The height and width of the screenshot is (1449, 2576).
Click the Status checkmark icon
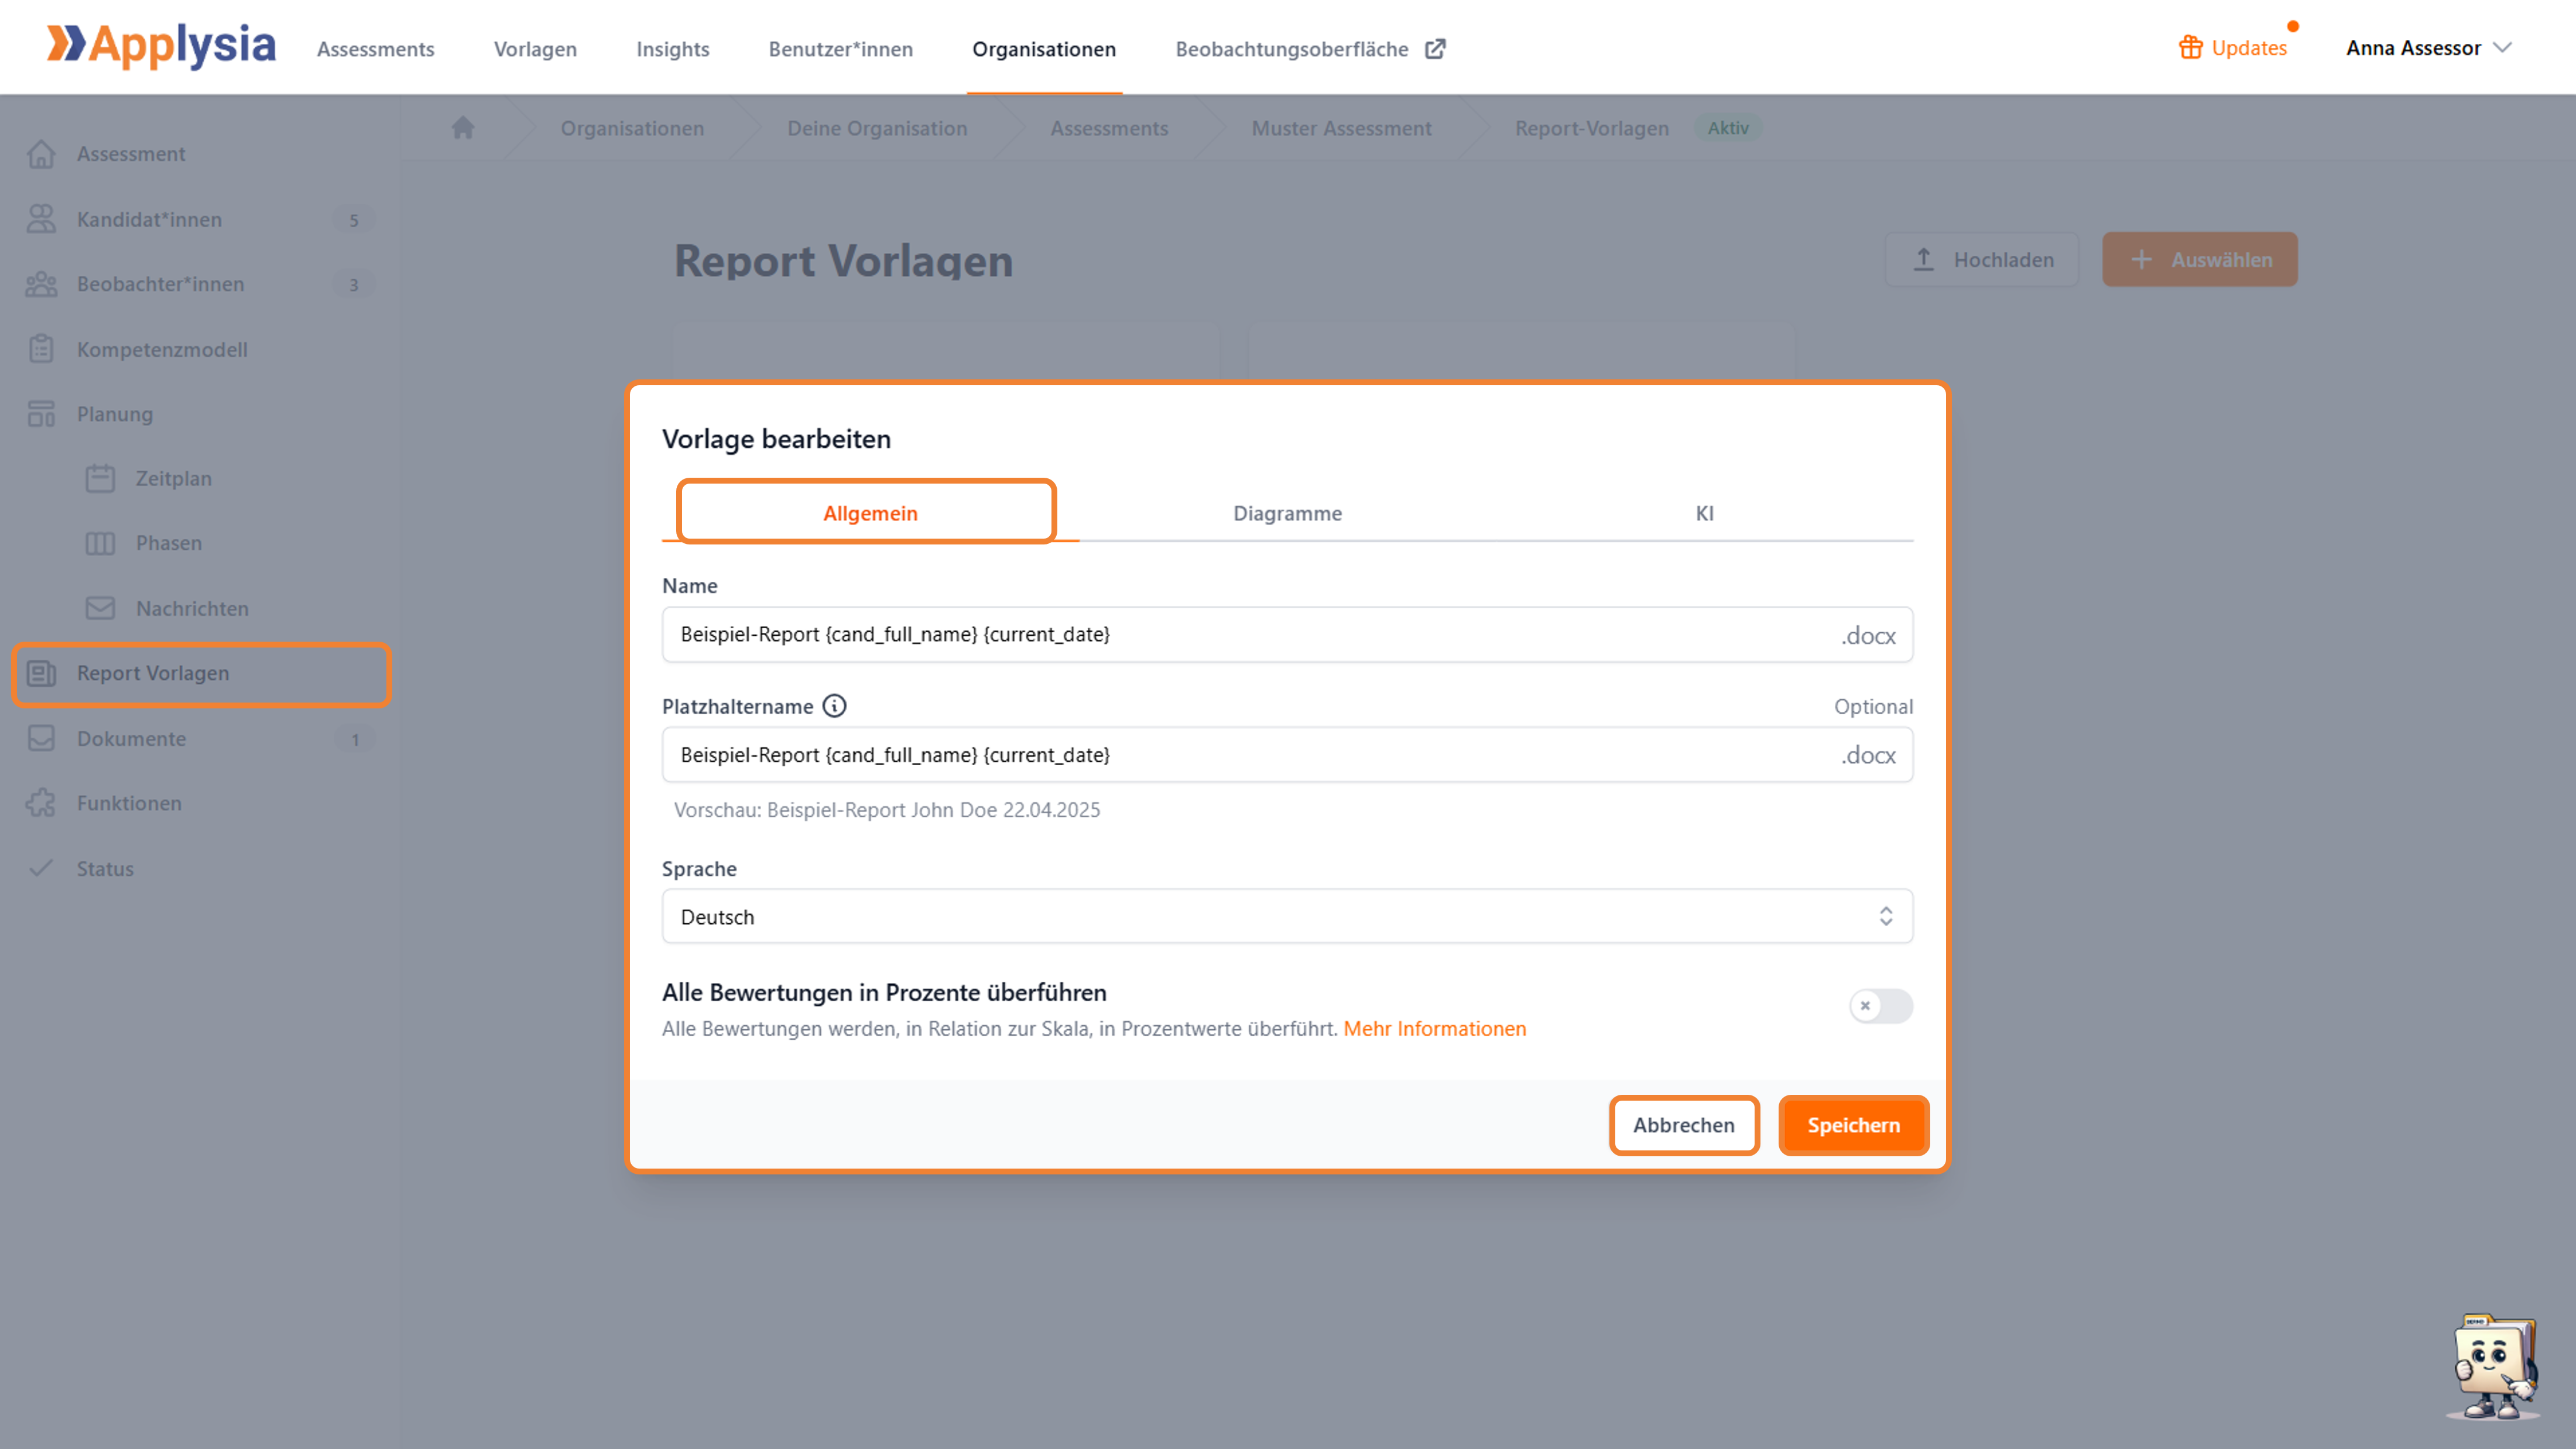pyautogui.click(x=41, y=868)
